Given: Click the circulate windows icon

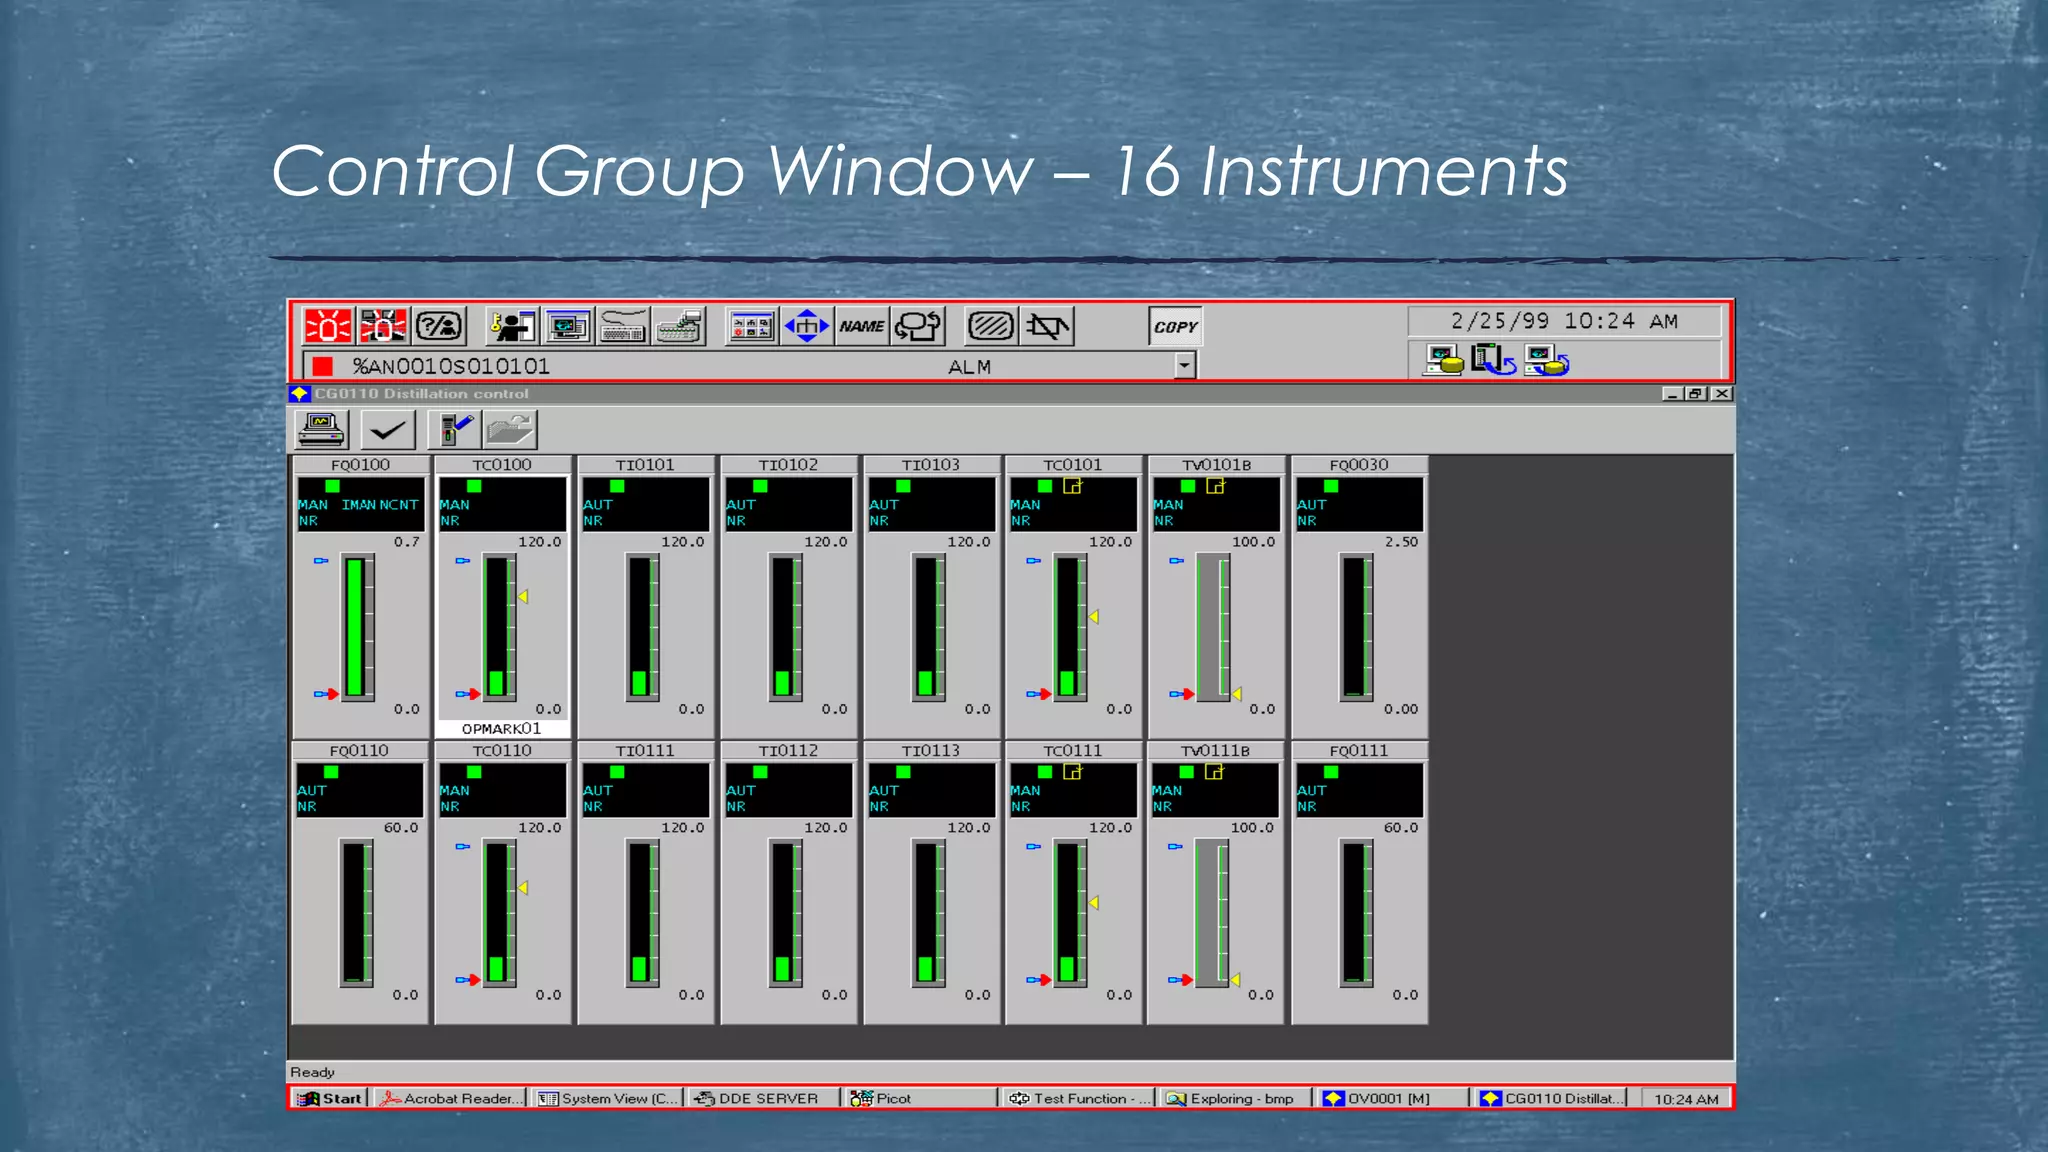Looking at the screenshot, I should tap(918, 326).
